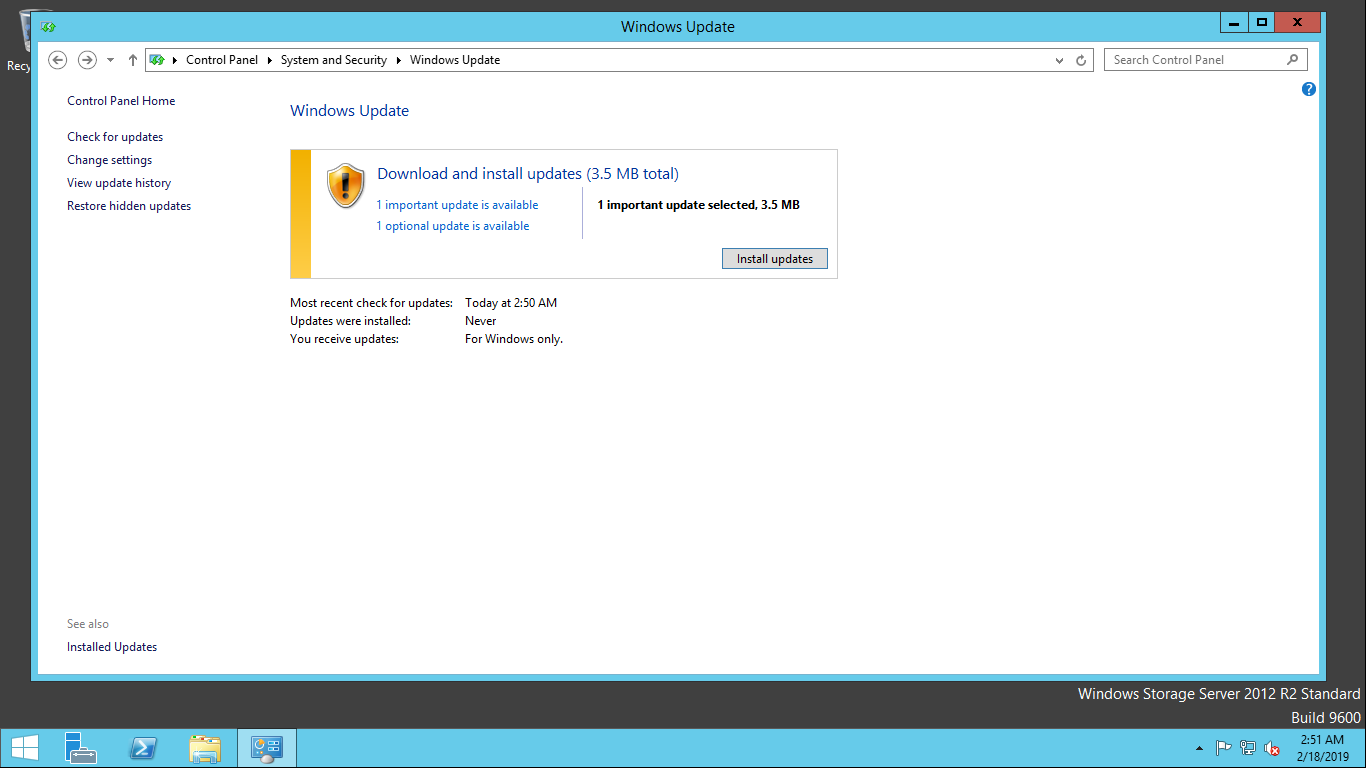Click '1 optional update is available' link
1366x768 pixels.
453,226
